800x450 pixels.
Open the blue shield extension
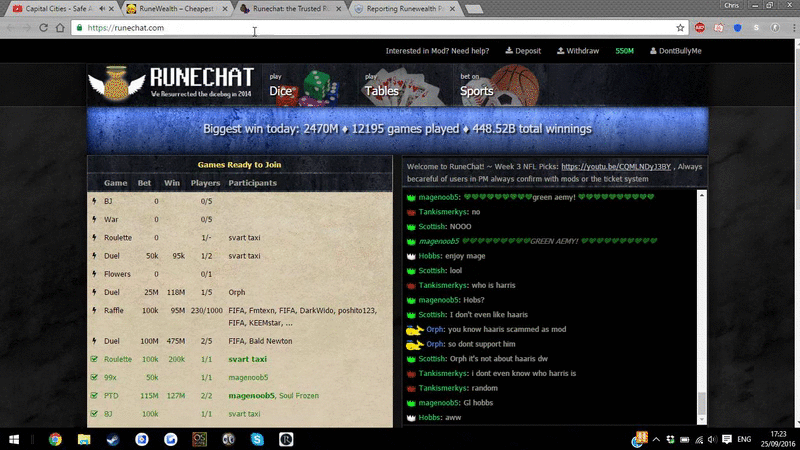[737, 28]
